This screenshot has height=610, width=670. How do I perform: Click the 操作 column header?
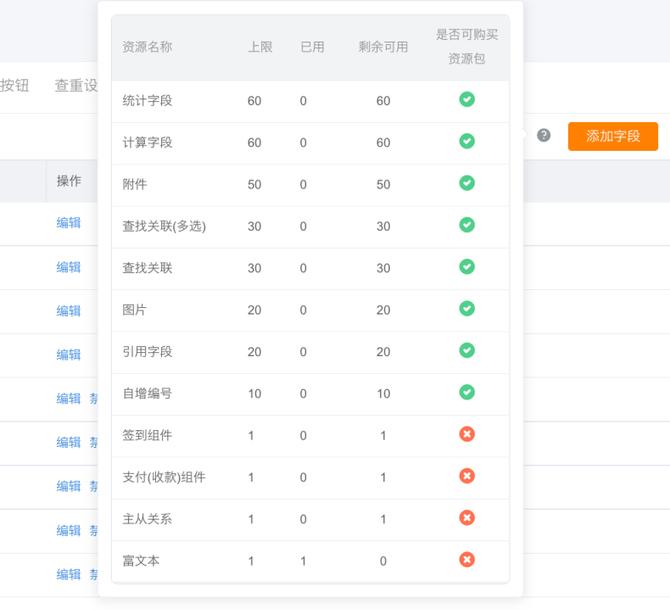[x=69, y=181]
